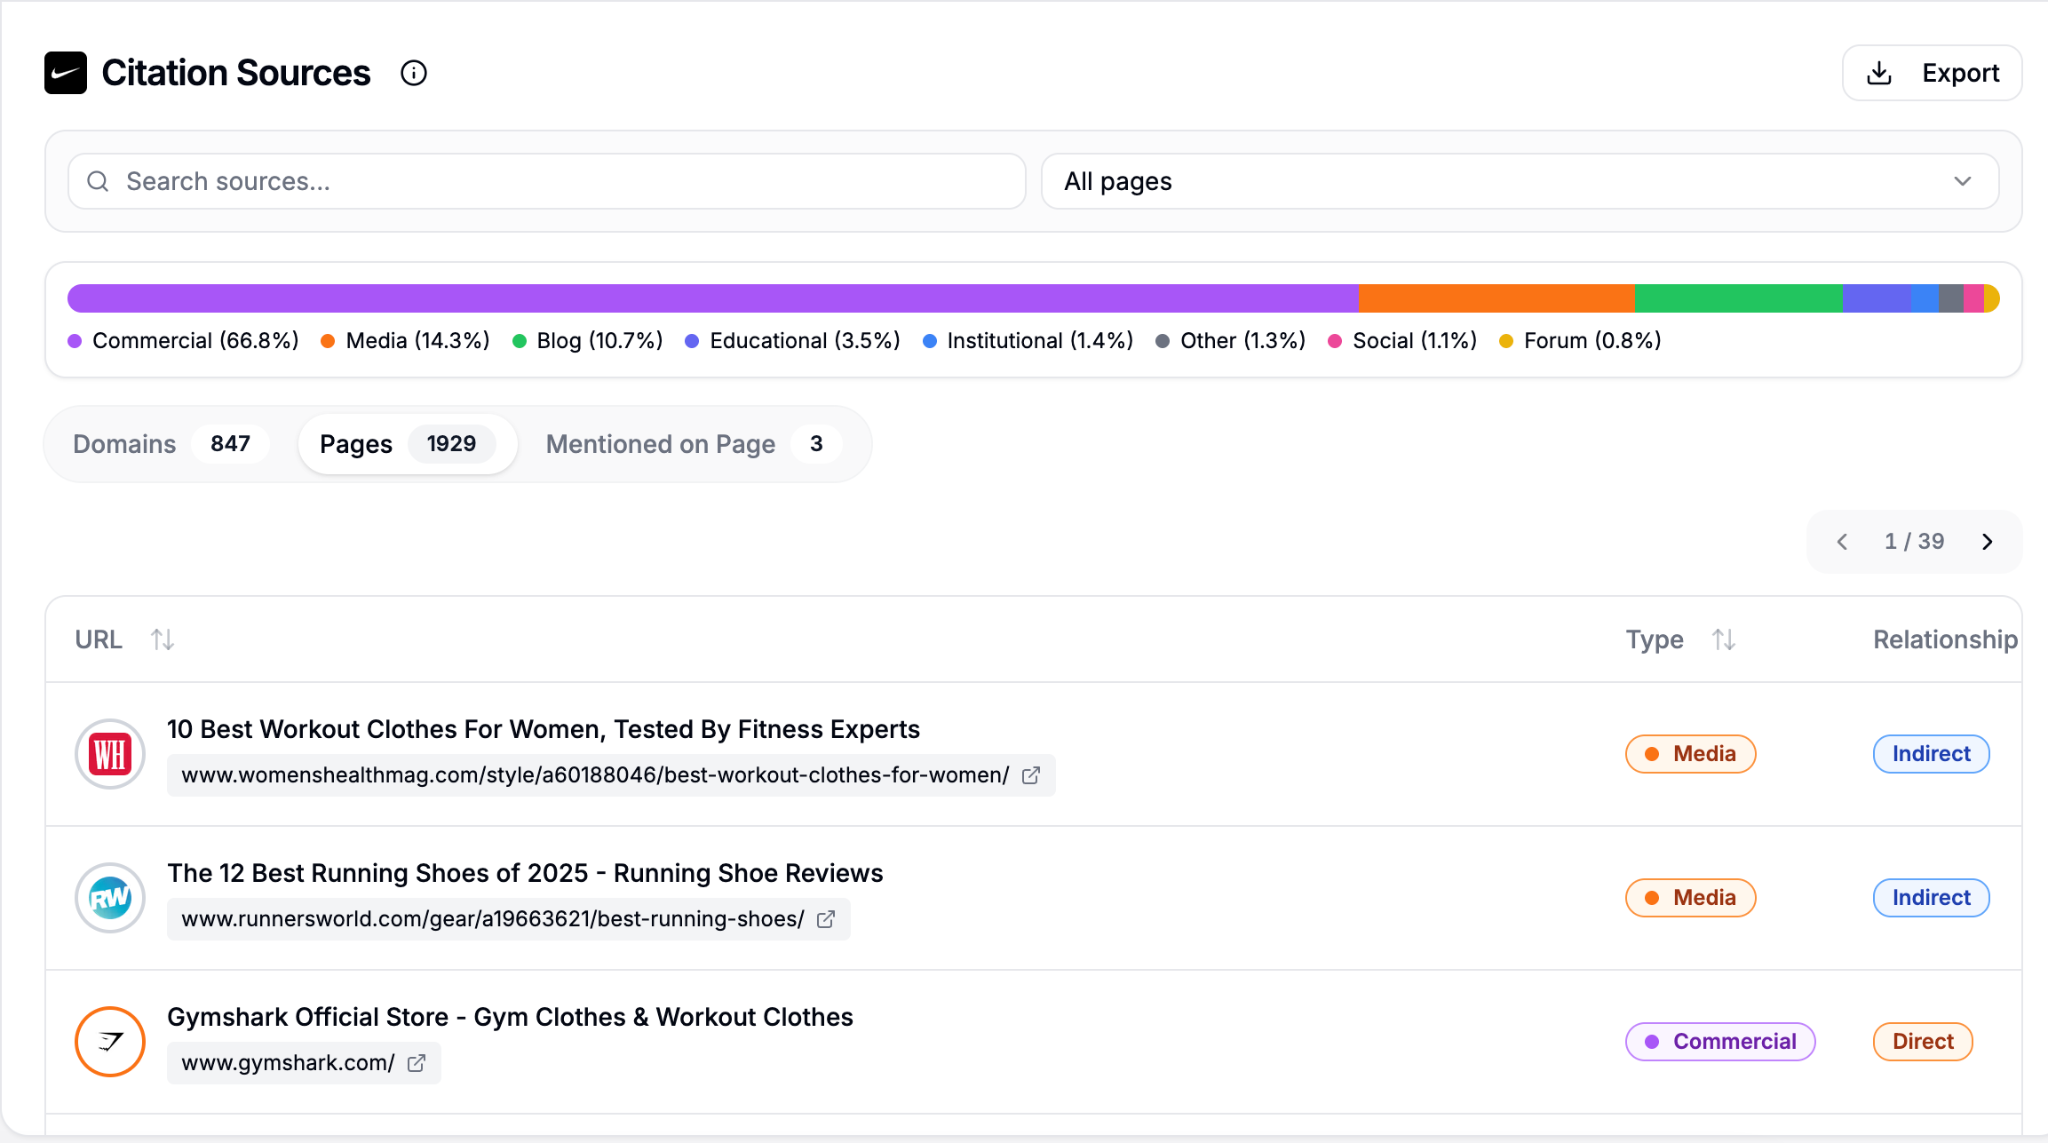The height and width of the screenshot is (1143, 2048).
Task: Go to previous page of results
Action: [x=1842, y=542]
